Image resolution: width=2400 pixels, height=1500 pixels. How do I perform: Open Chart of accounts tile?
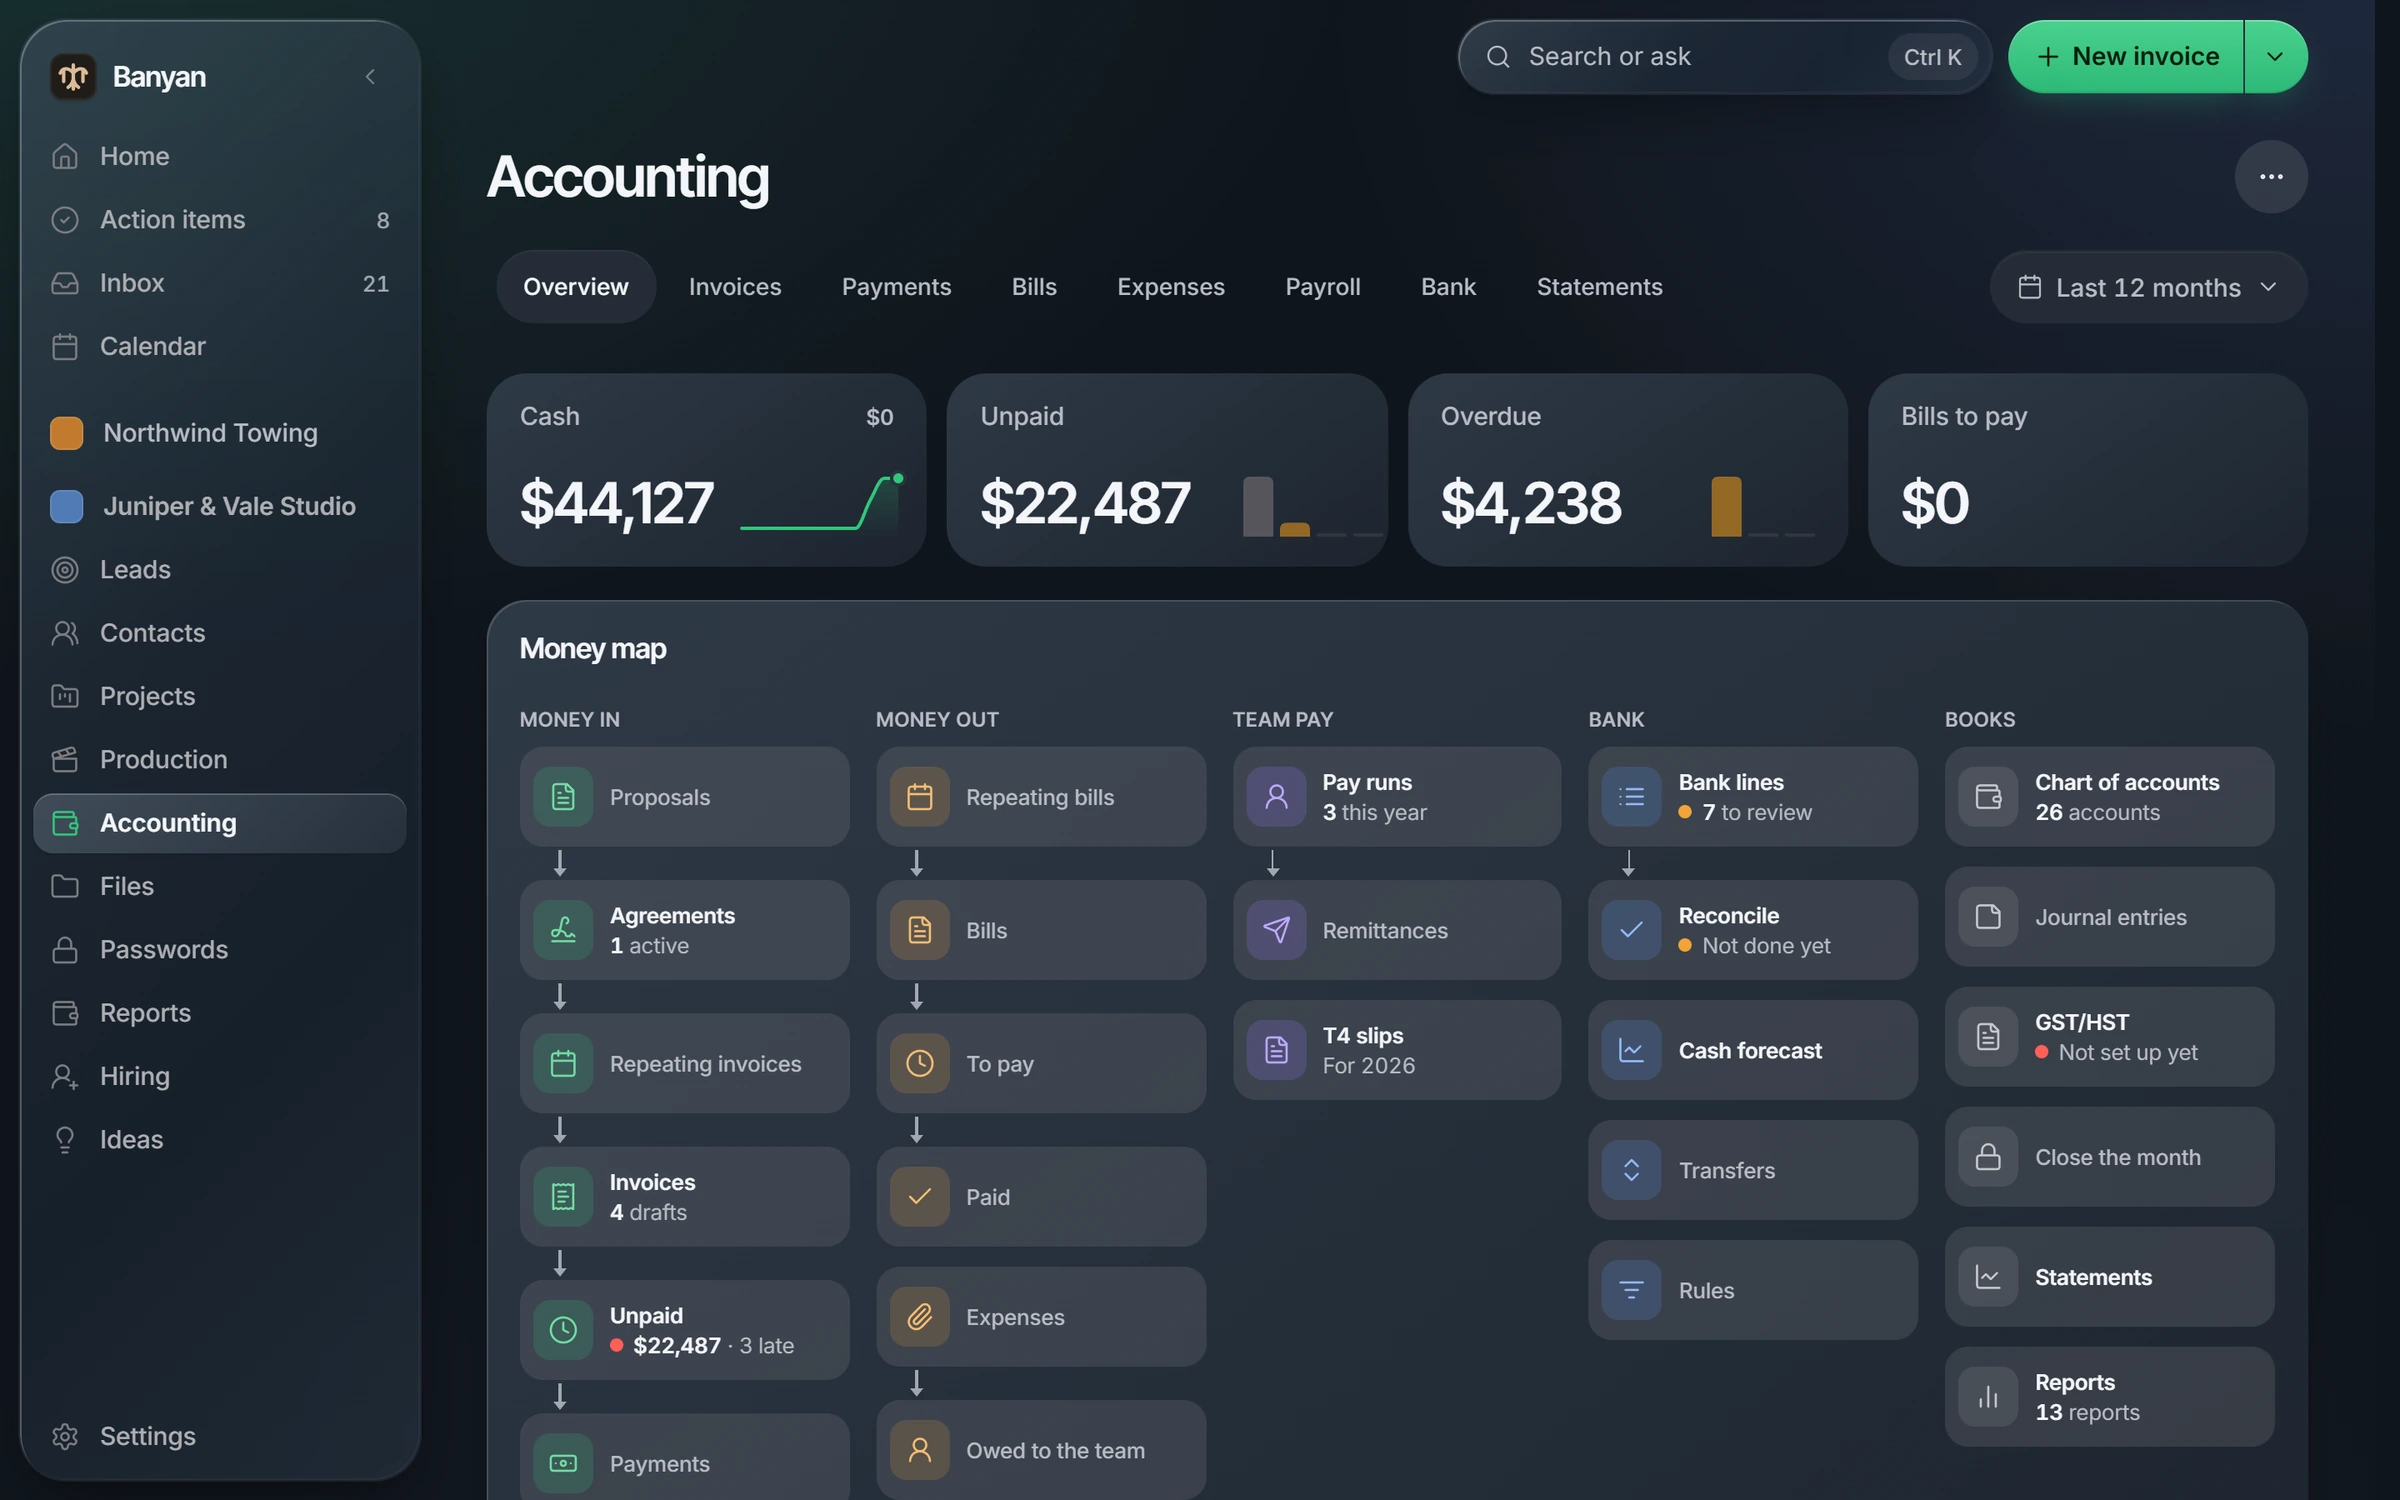click(2110, 797)
